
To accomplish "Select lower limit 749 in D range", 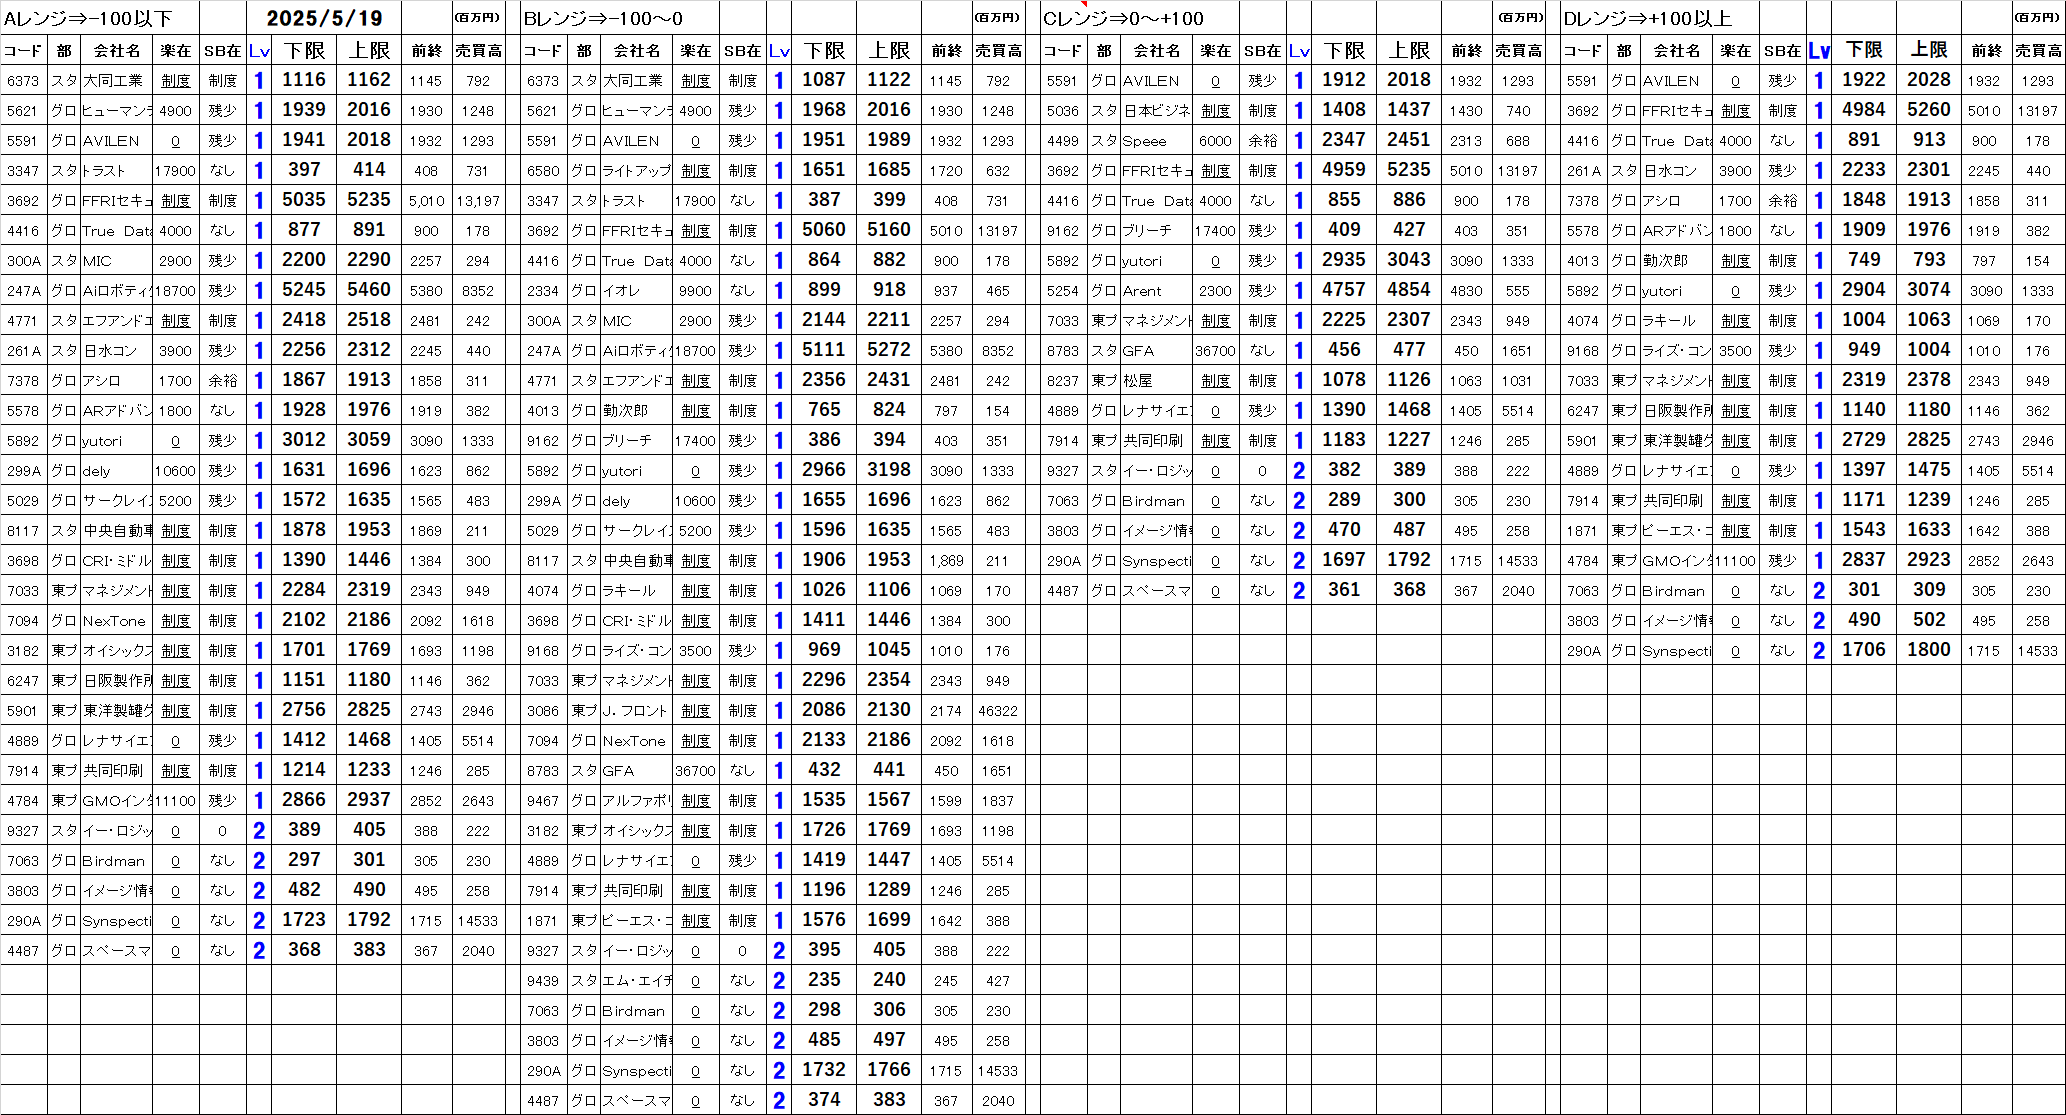I will click(1864, 260).
